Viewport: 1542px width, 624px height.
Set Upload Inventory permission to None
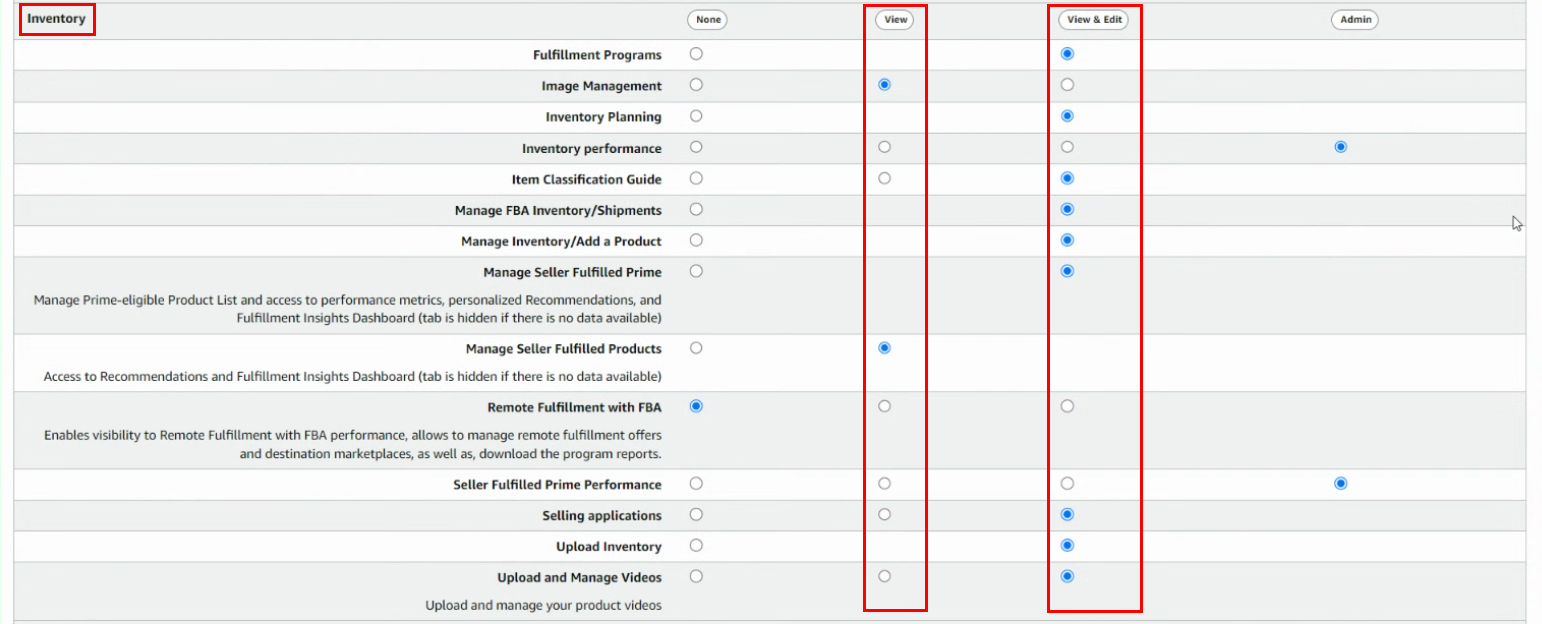(696, 545)
